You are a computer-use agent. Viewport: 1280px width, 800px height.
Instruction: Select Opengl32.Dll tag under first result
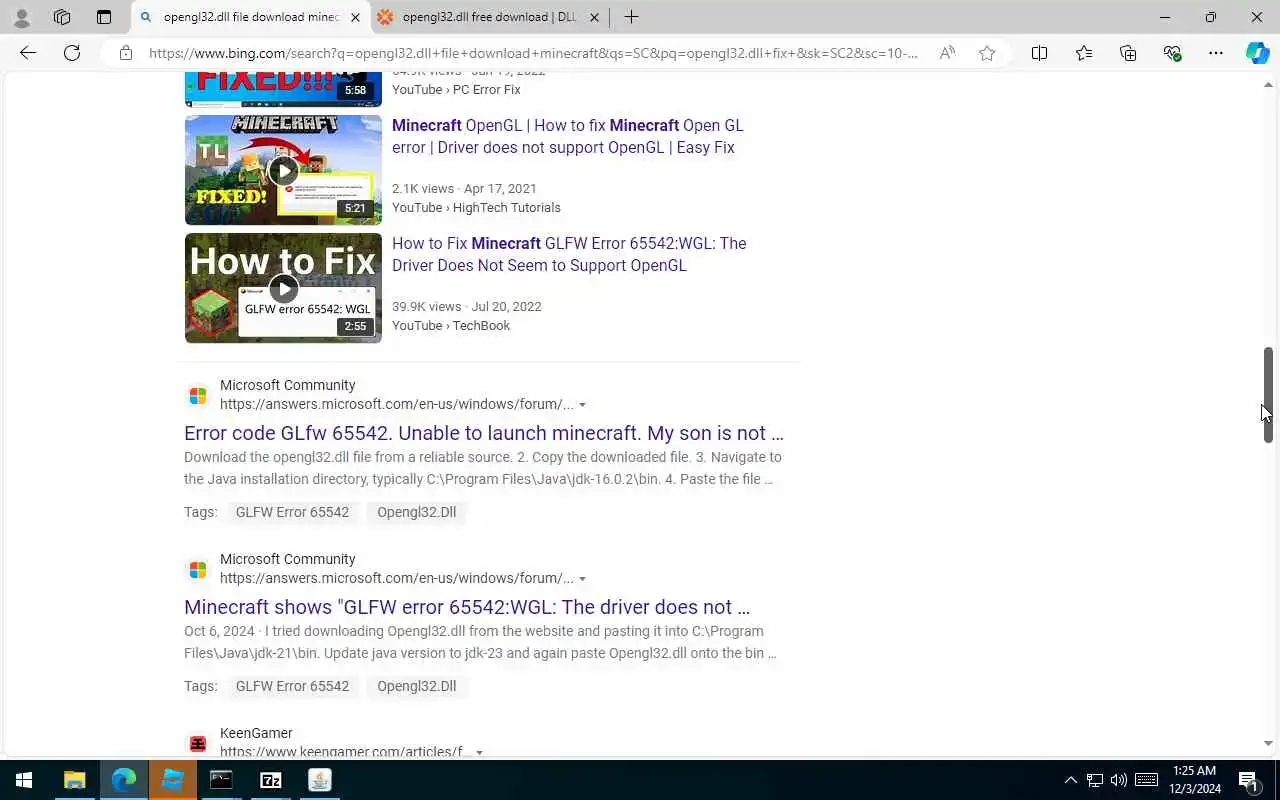pos(416,512)
